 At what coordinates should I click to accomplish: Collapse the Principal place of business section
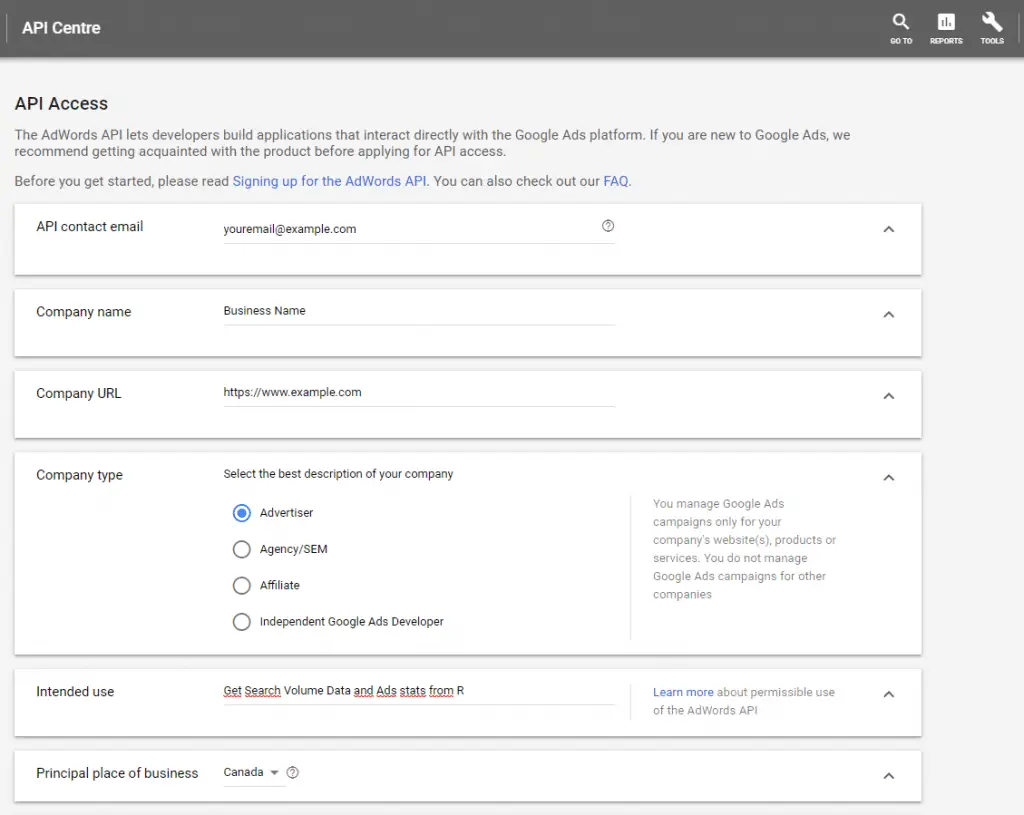tap(889, 776)
